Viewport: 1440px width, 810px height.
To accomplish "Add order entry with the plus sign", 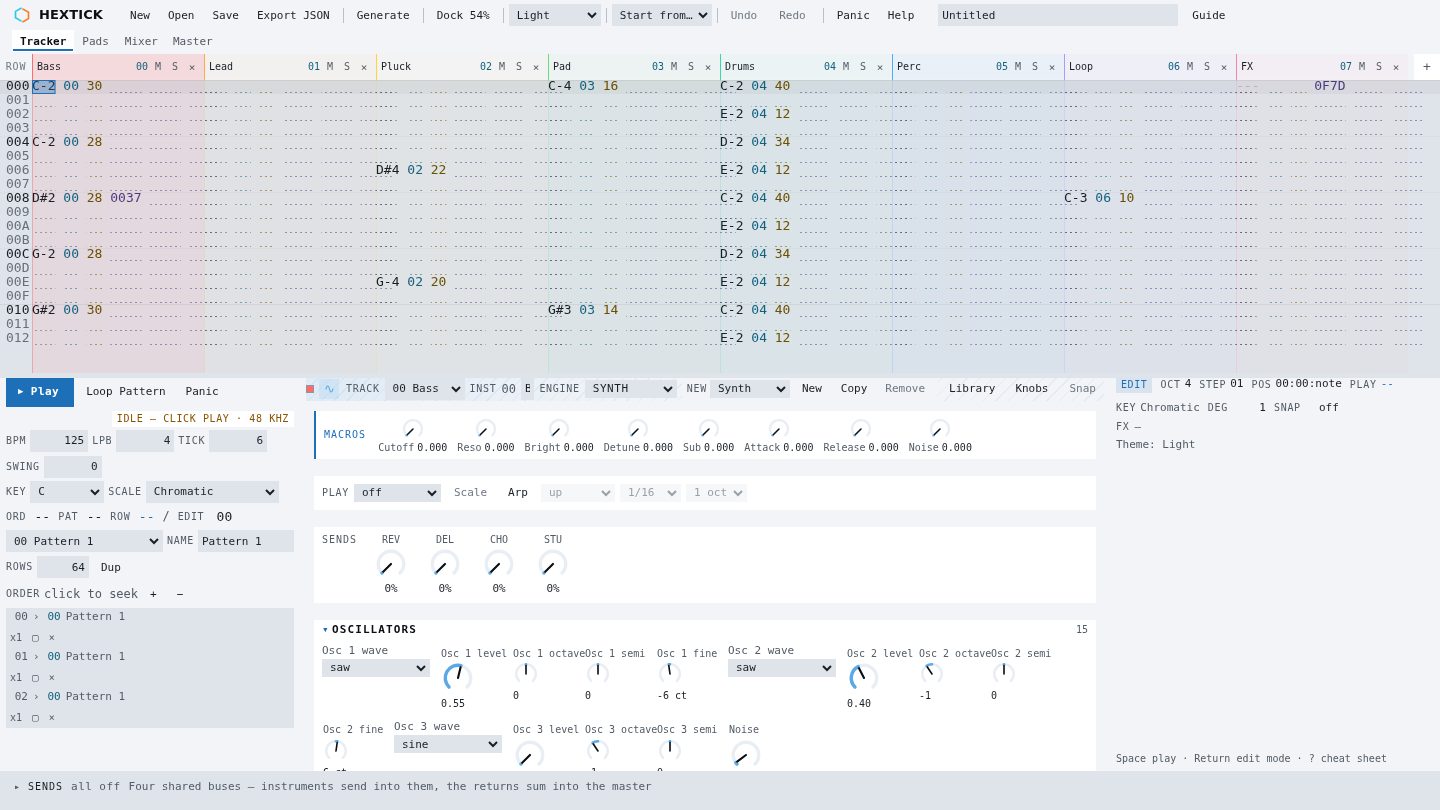I will click(153, 594).
